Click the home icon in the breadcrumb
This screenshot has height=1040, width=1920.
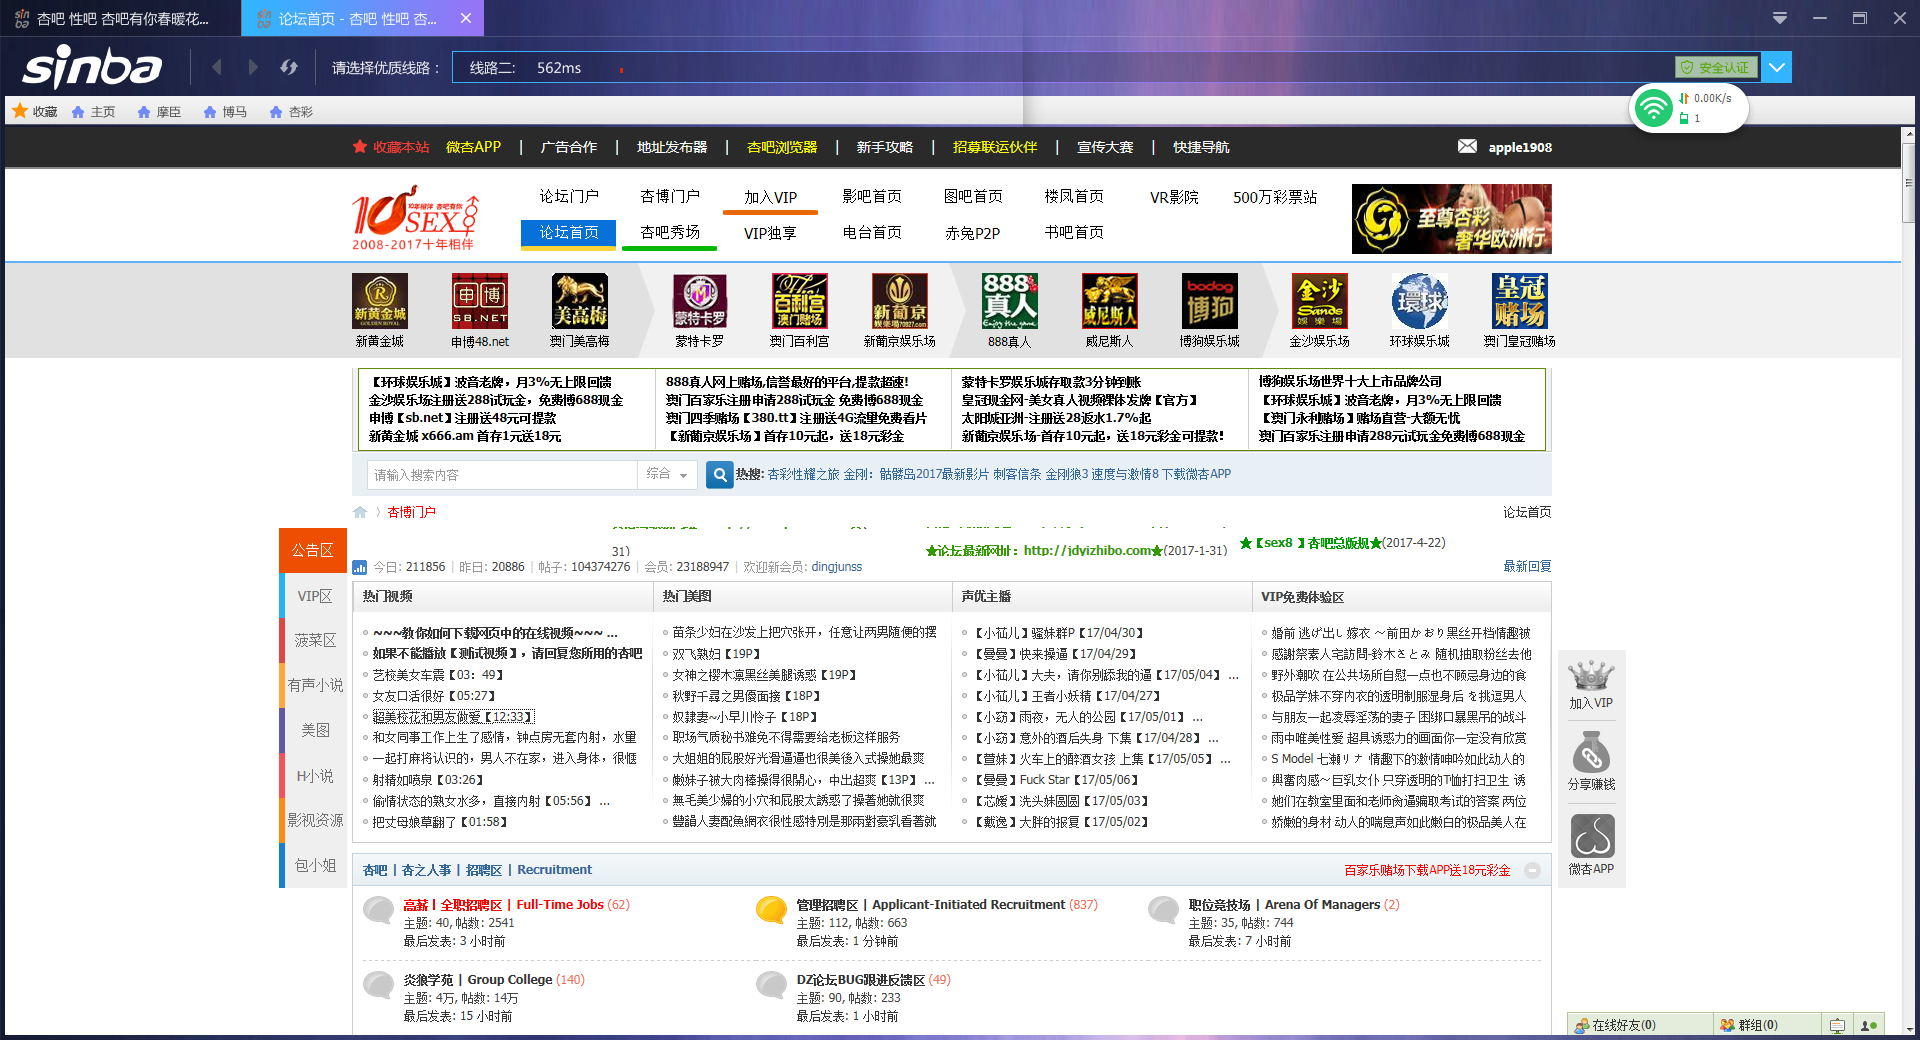point(360,512)
